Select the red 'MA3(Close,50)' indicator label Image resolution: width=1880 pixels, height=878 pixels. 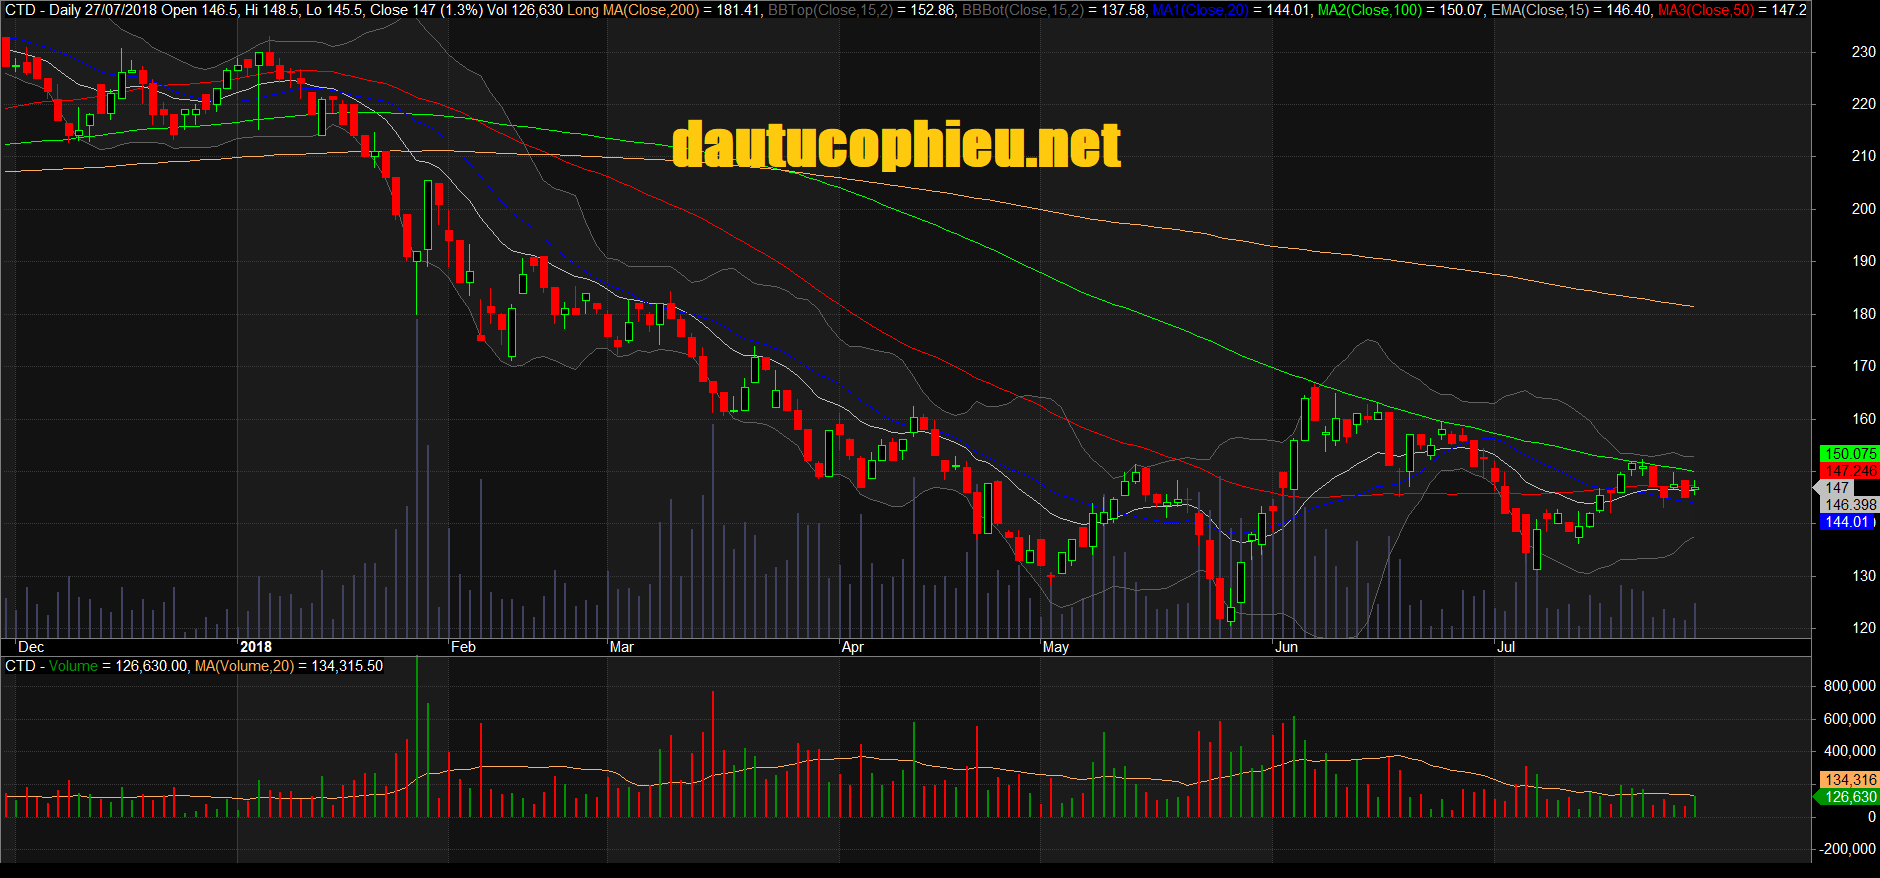[x=1706, y=10]
